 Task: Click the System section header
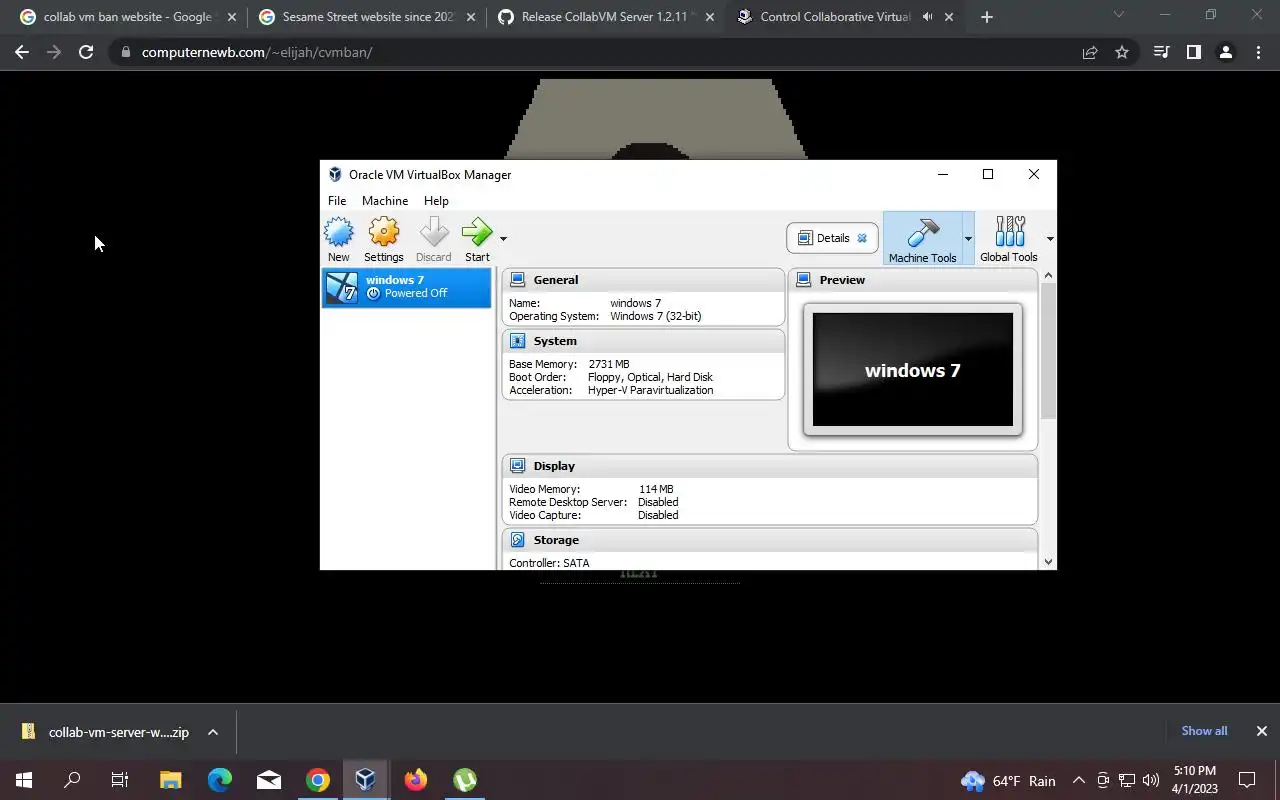point(643,341)
